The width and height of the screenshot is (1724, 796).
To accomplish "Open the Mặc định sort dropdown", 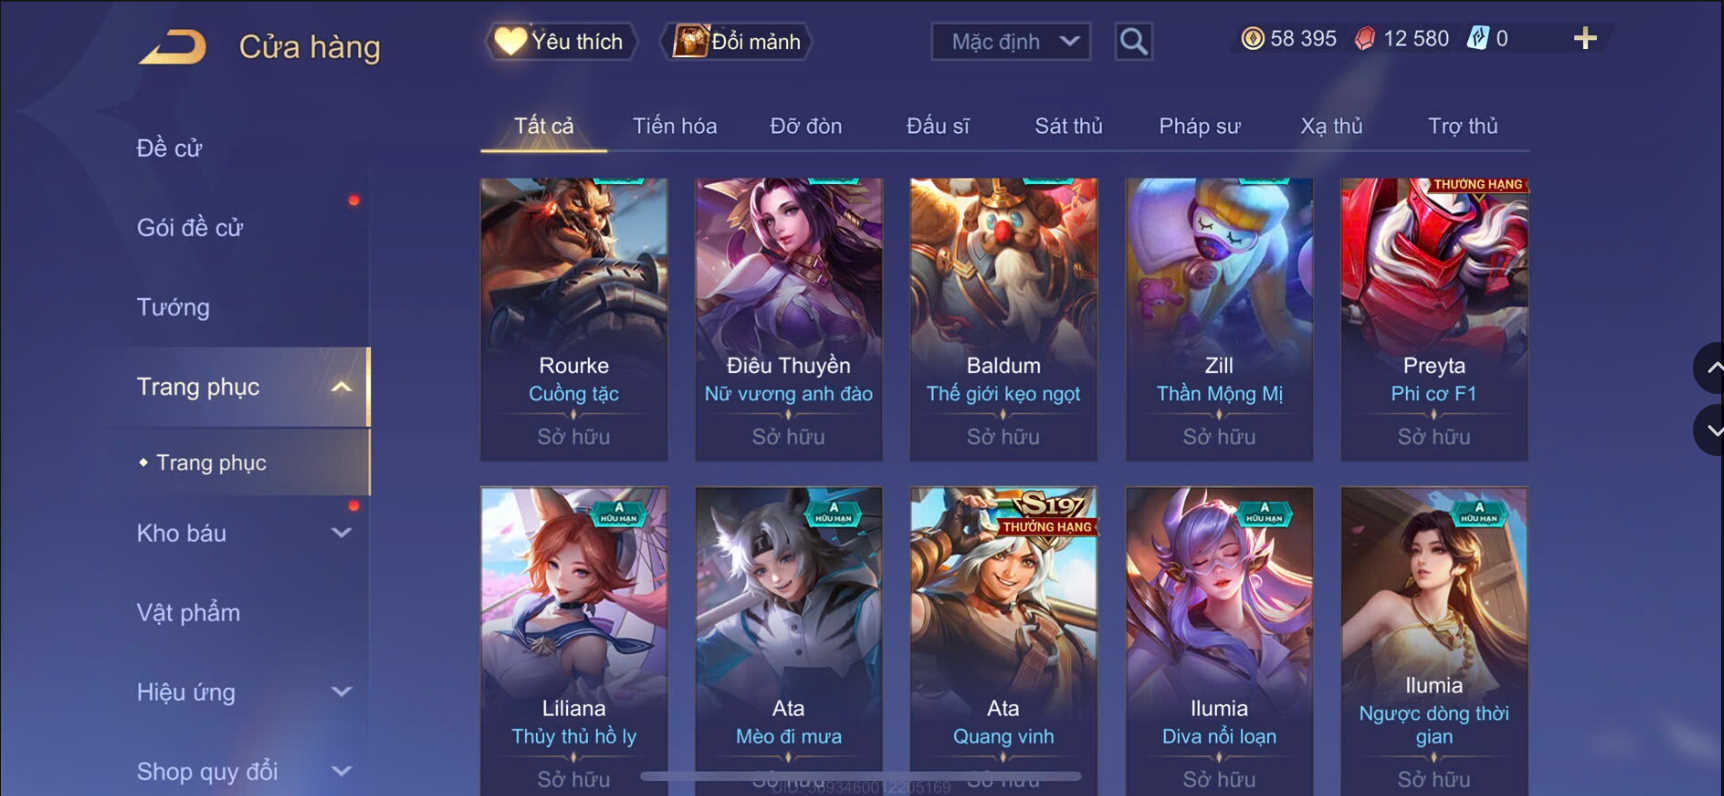I will click(x=1011, y=42).
